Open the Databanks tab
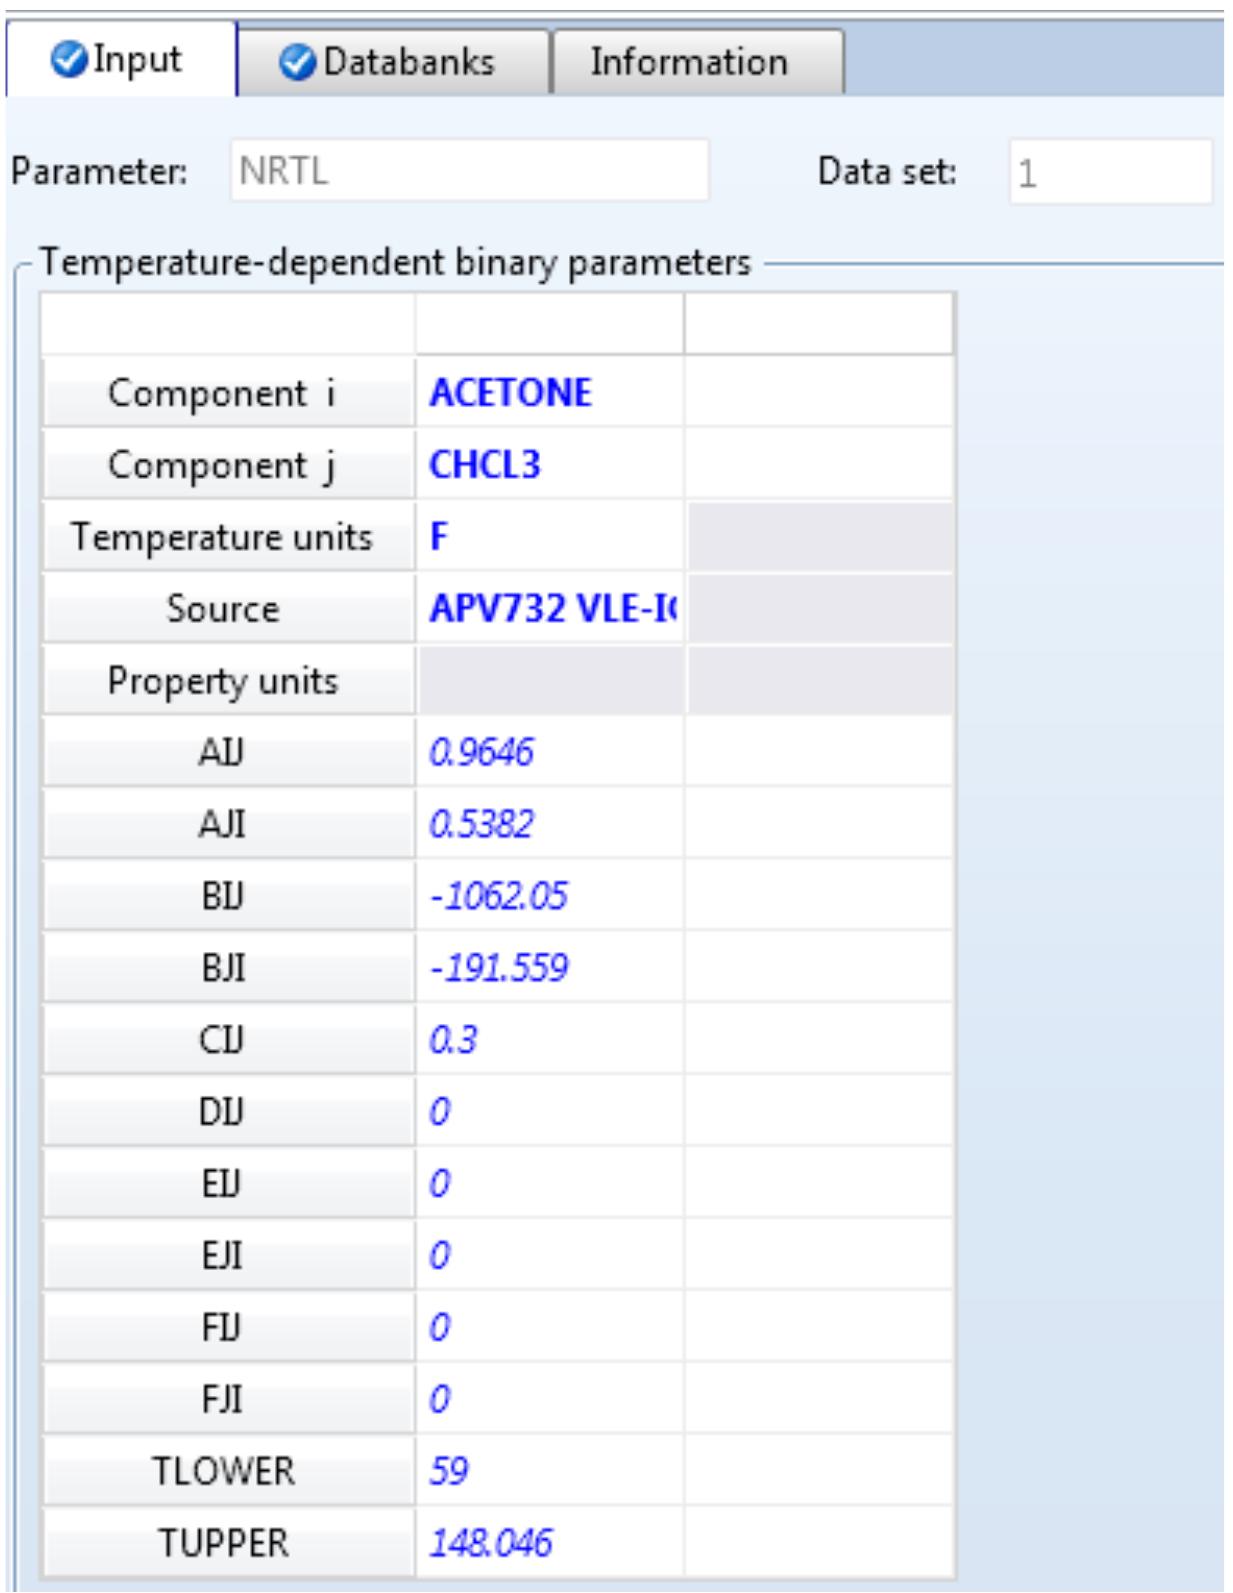1233x1593 pixels. click(393, 62)
